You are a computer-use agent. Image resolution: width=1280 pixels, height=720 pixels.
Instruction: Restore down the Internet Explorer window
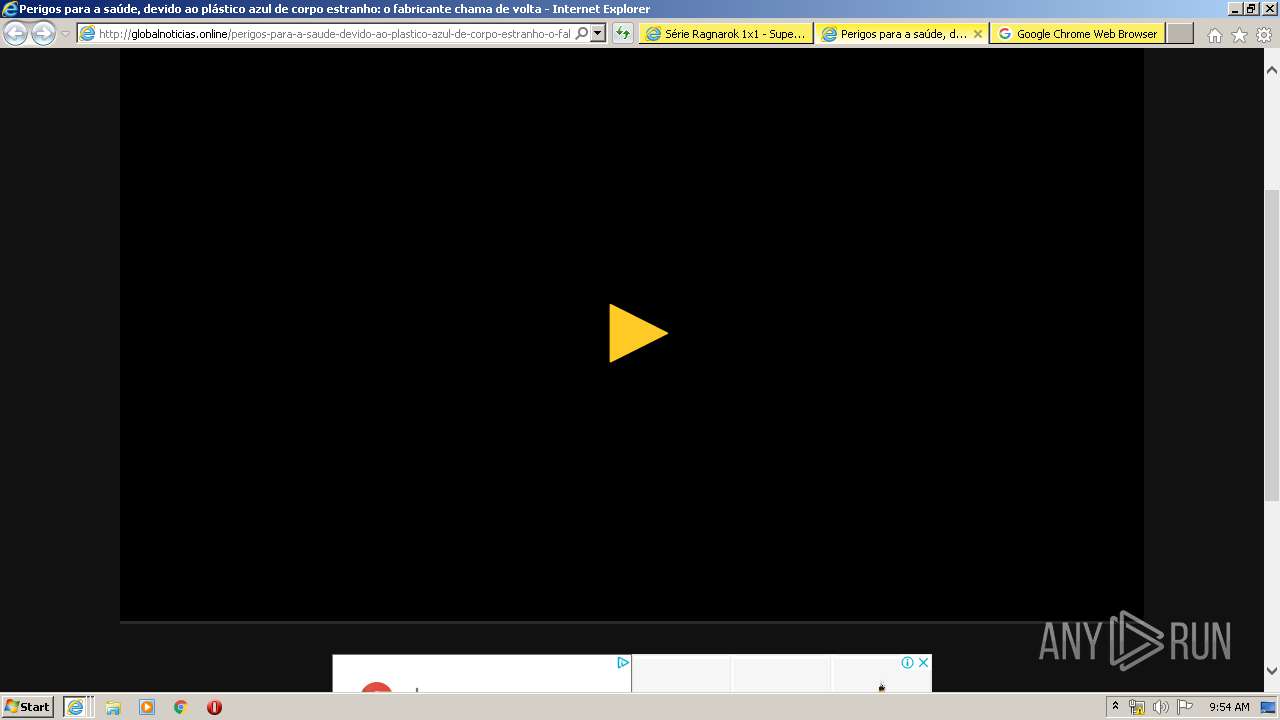[x=1250, y=9]
